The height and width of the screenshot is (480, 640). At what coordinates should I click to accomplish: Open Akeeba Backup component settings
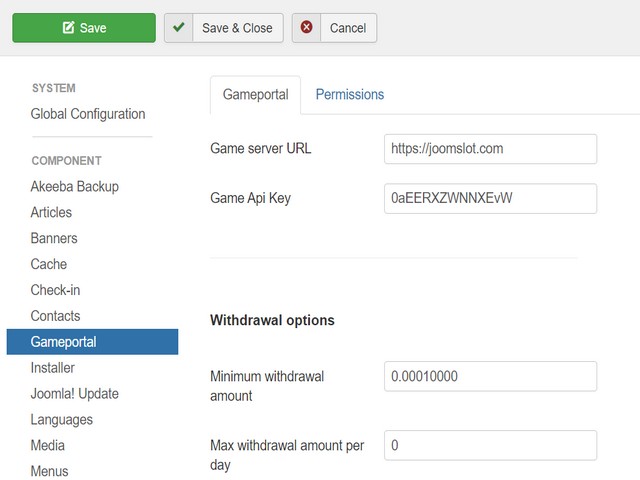click(75, 187)
